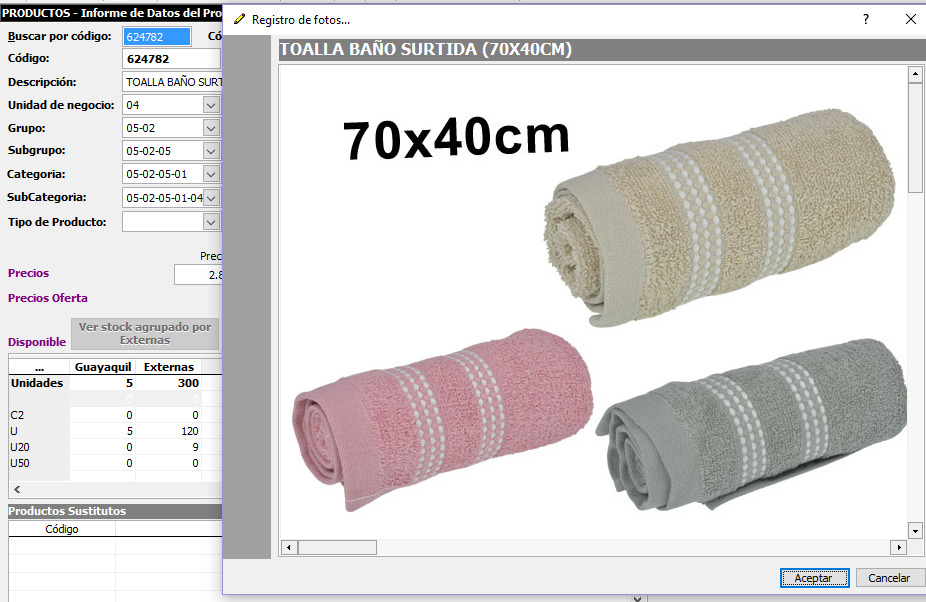Expand the Categoria dropdown
This screenshot has width=926, height=602.
click(210, 174)
